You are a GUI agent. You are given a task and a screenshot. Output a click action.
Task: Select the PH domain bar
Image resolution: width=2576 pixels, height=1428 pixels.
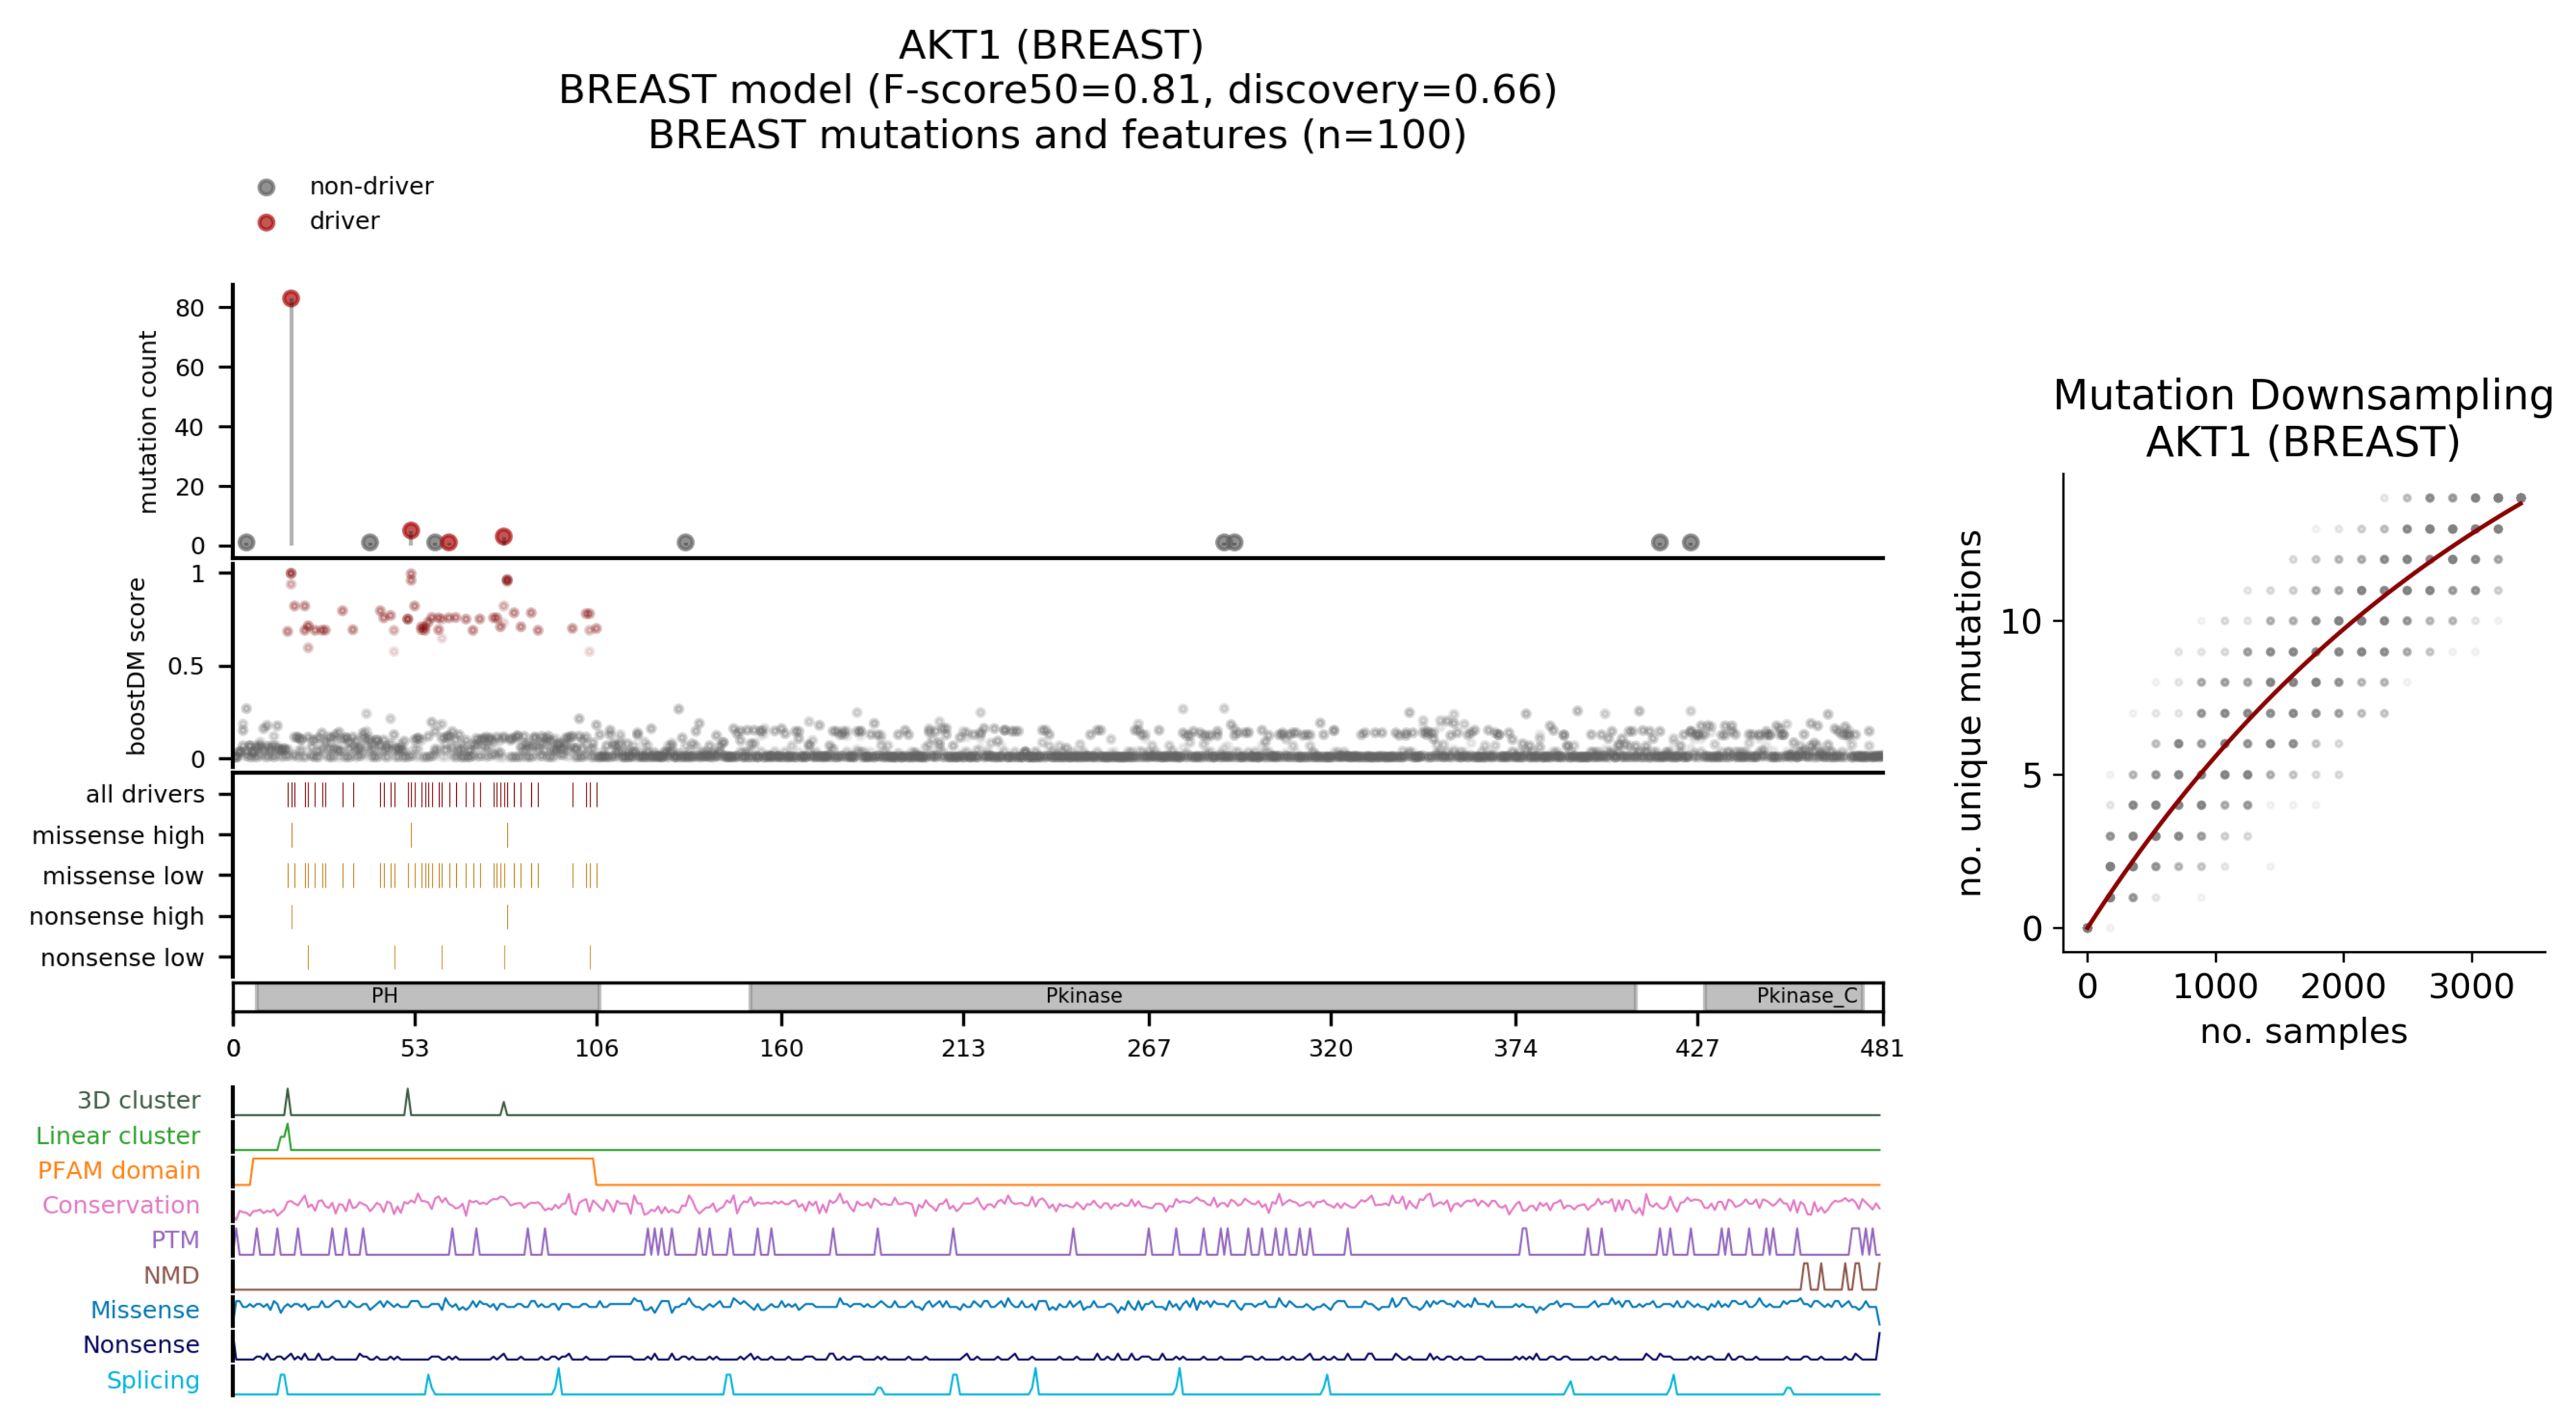pos(427,996)
